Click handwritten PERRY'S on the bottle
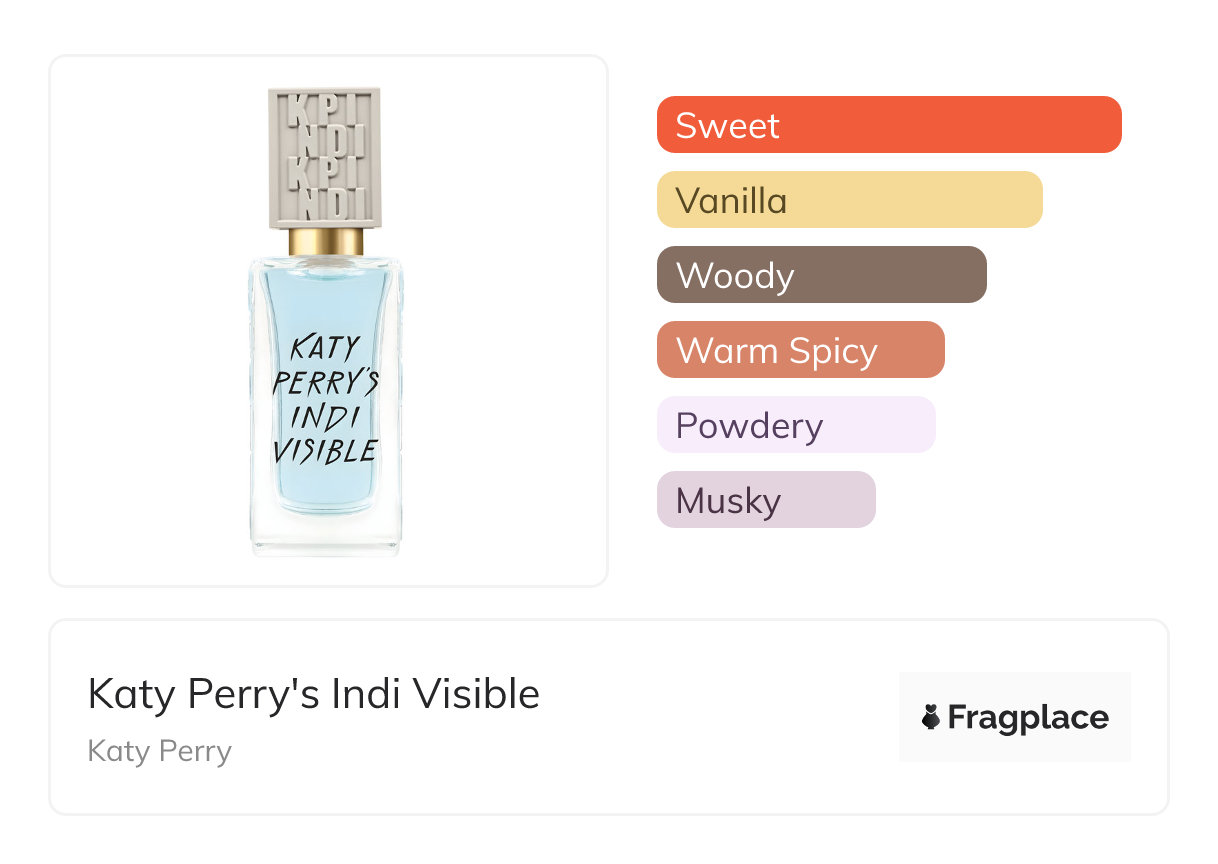The height and width of the screenshot is (864, 1218). click(x=326, y=383)
